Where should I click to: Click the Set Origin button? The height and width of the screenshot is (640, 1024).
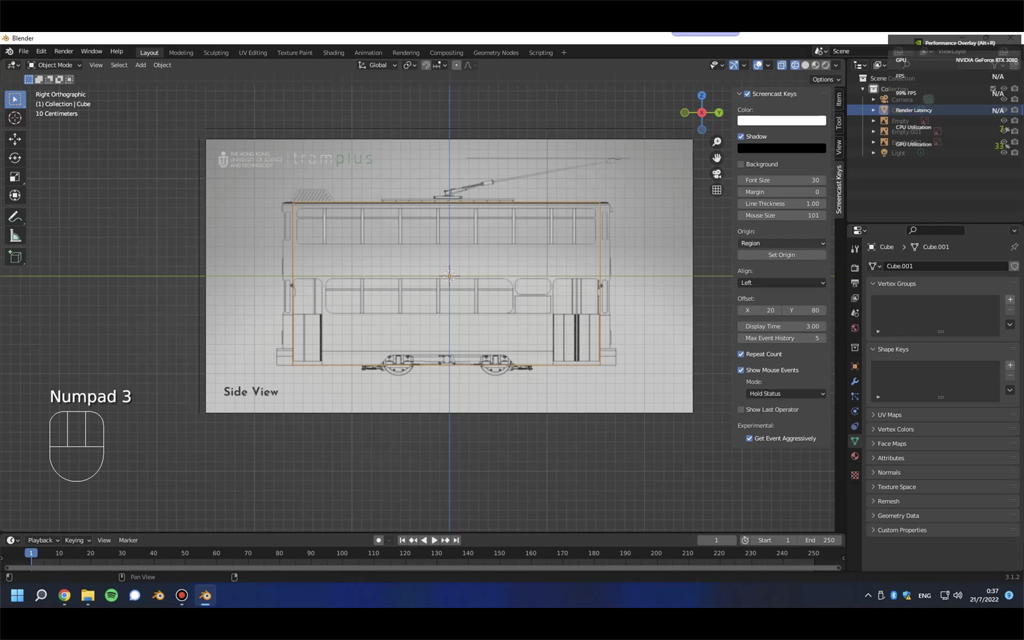click(782, 255)
